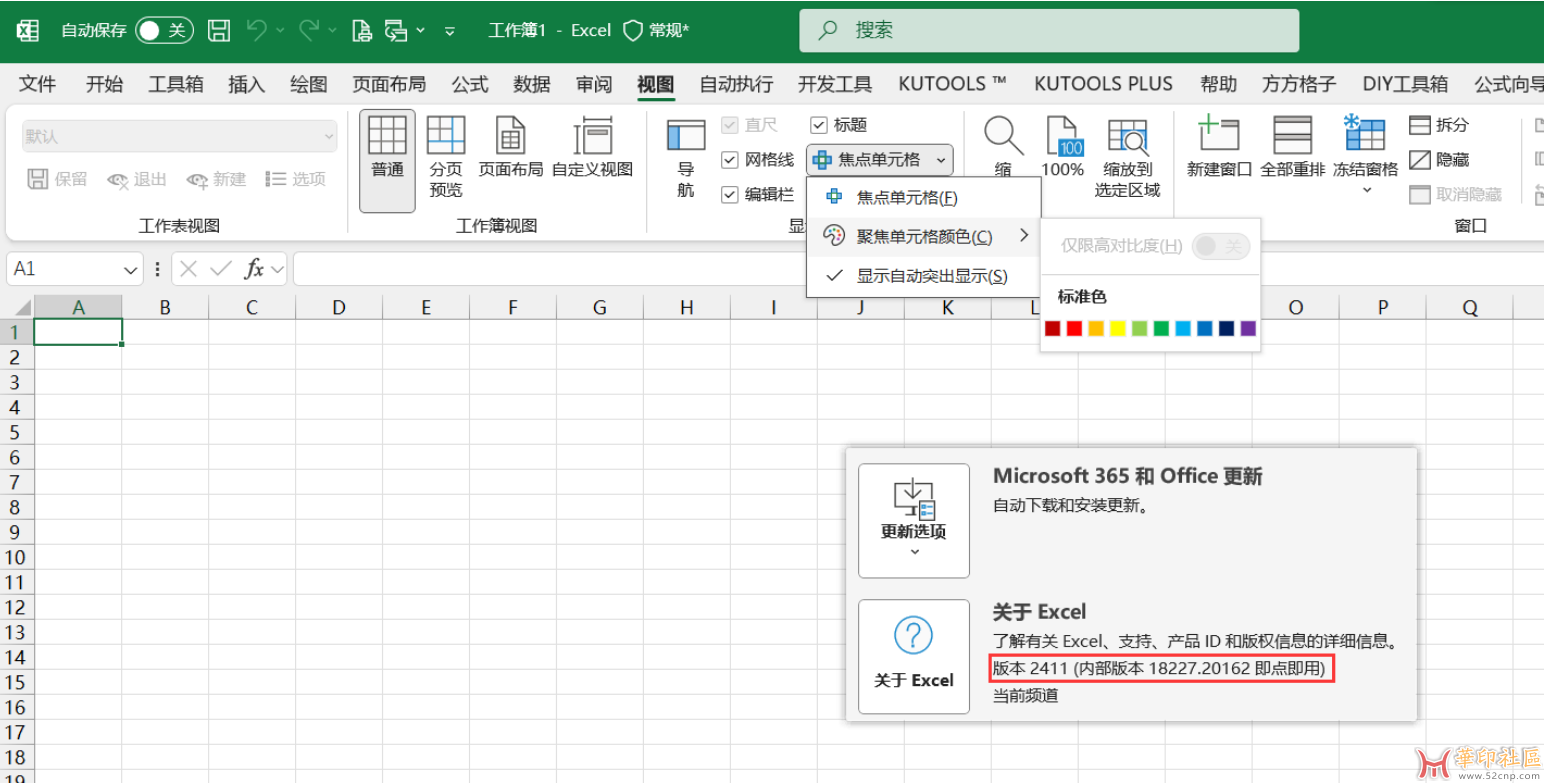This screenshot has width=1544, height=783.
Task: Open the 开发工具 developer tab
Action: pyautogui.click(x=835, y=84)
